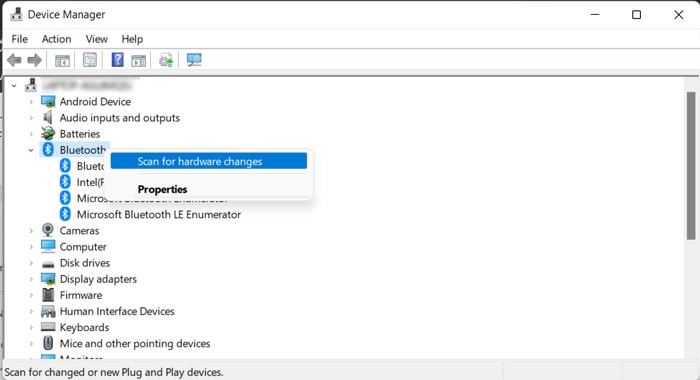Viewport: 700px width, 380px height.
Task: Click the Mice and other pointing devices icon
Action: 48,343
